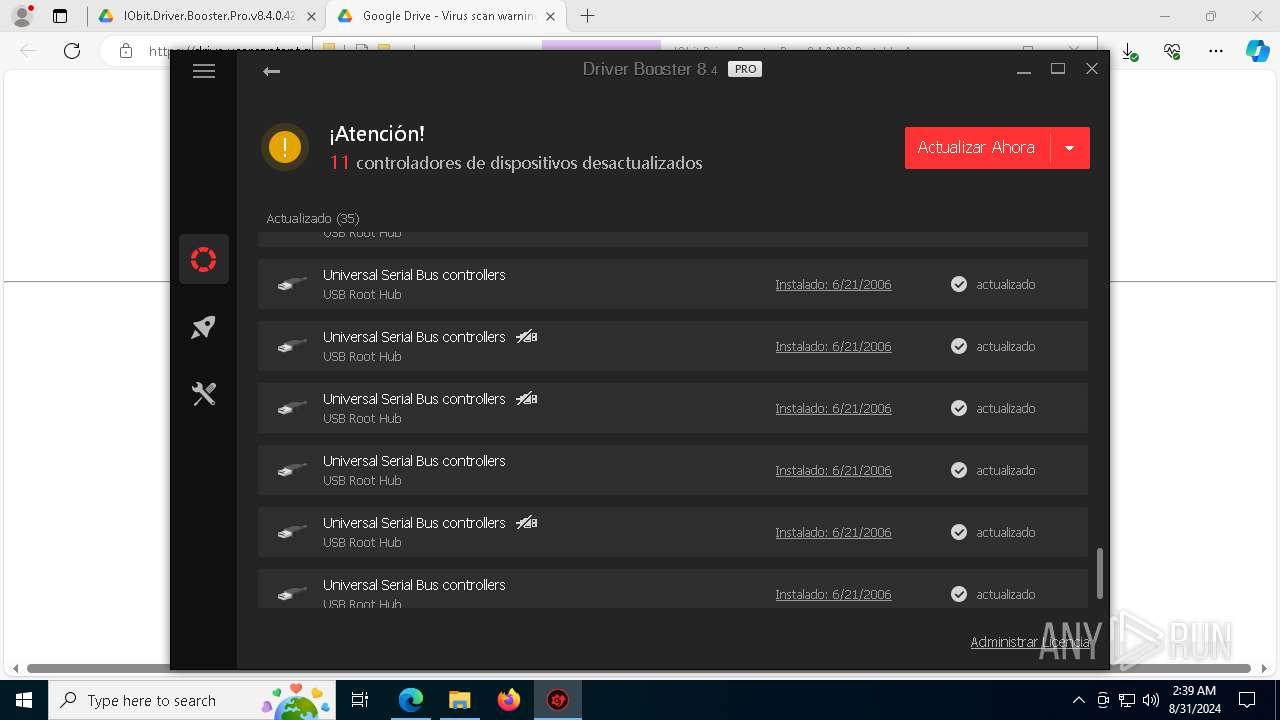Click the Type here to search box

pos(190,700)
